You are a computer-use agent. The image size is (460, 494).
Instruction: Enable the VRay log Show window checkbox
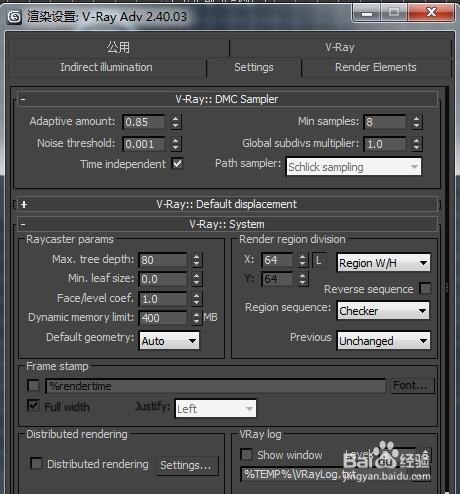coord(246,454)
